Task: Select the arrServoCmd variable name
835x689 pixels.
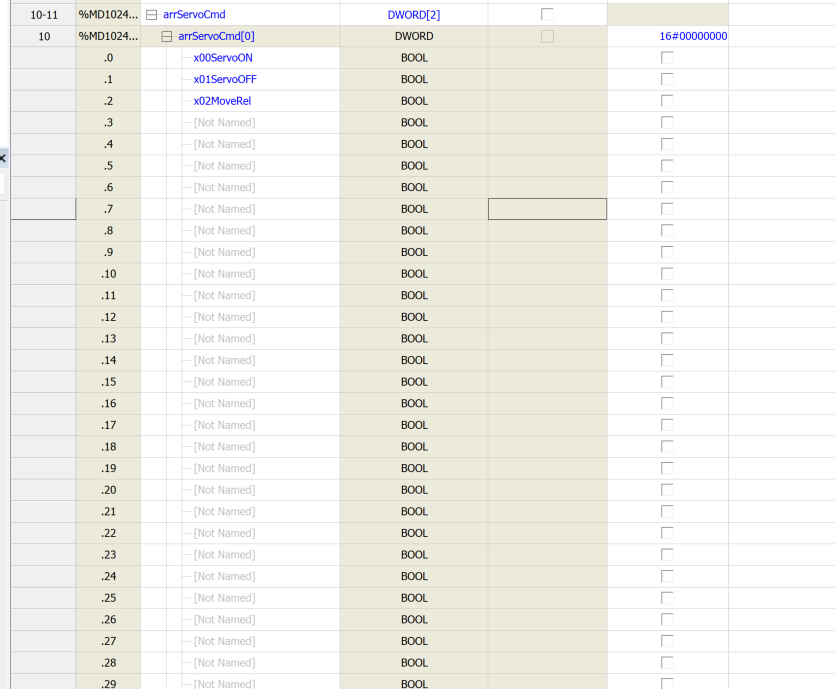Action: (x=194, y=14)
